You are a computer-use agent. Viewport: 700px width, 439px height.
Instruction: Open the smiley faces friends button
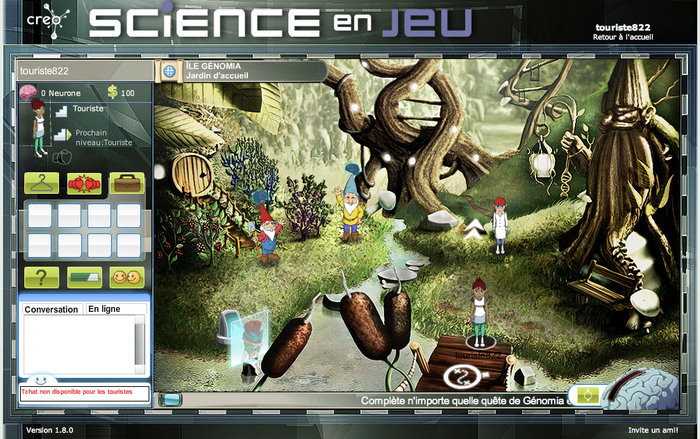pyautogui.click(x=127, y=276)
